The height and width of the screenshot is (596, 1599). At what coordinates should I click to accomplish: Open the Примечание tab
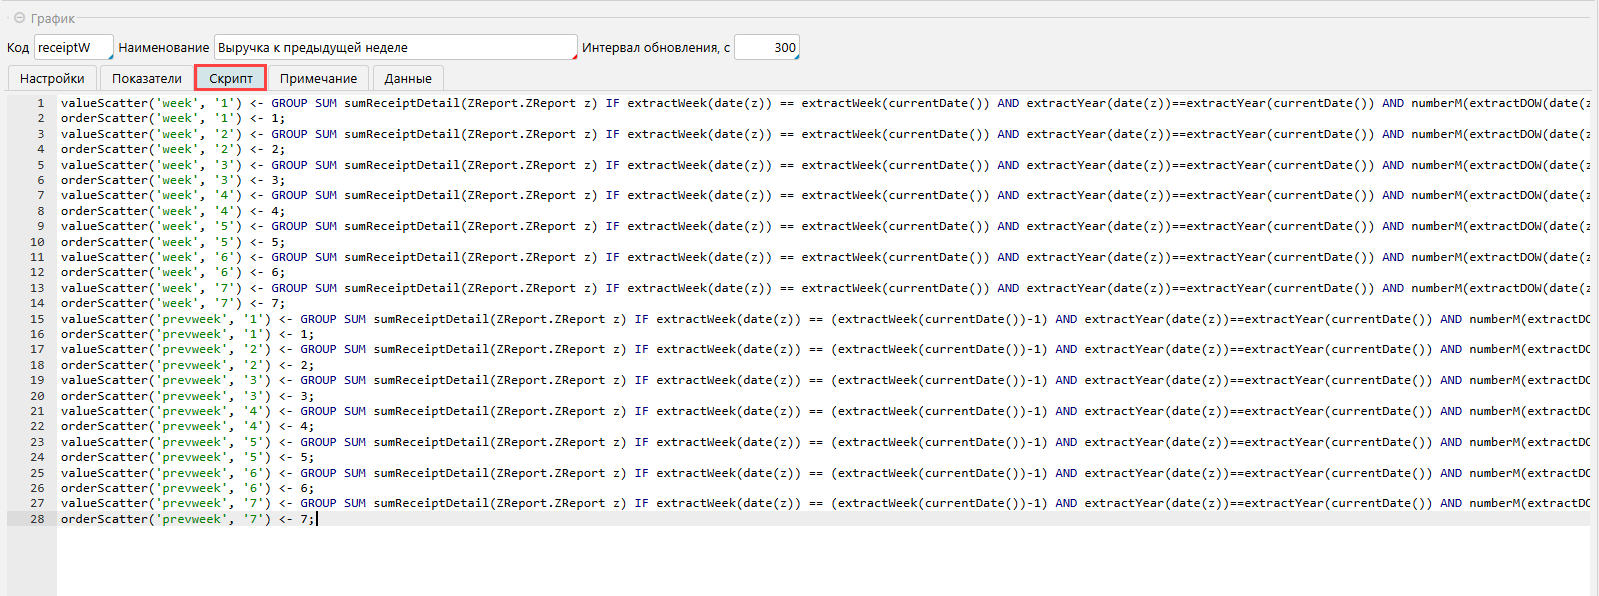pos(318,78)
